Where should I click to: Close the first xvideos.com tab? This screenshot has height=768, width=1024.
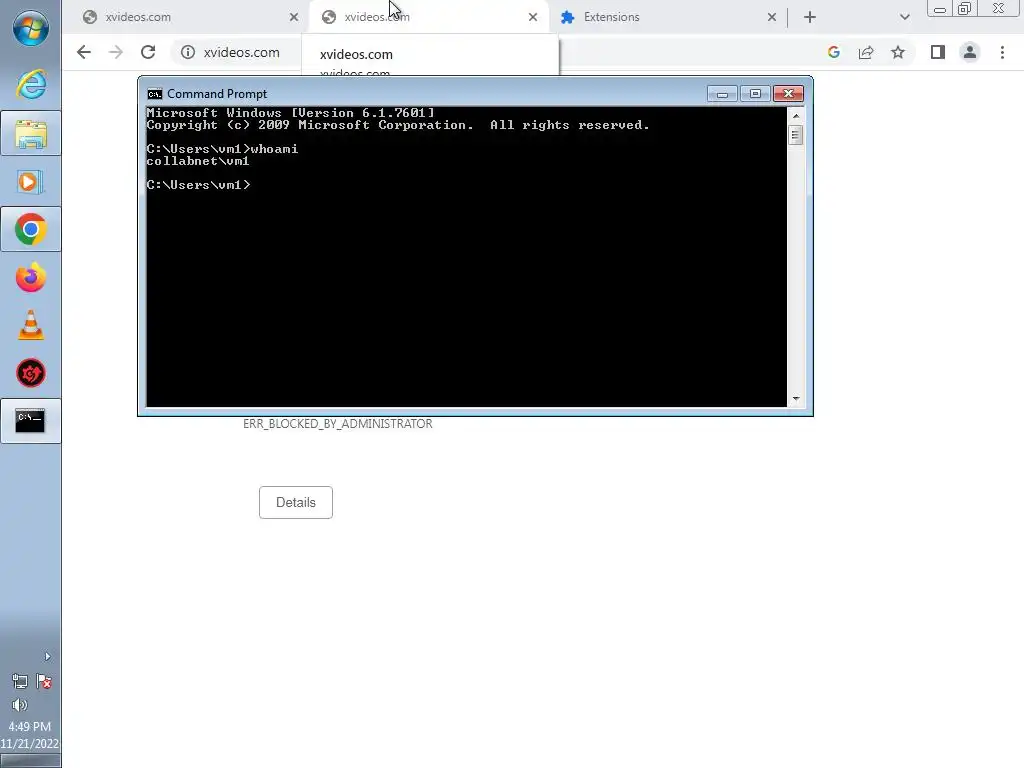[x=294, y=17]
